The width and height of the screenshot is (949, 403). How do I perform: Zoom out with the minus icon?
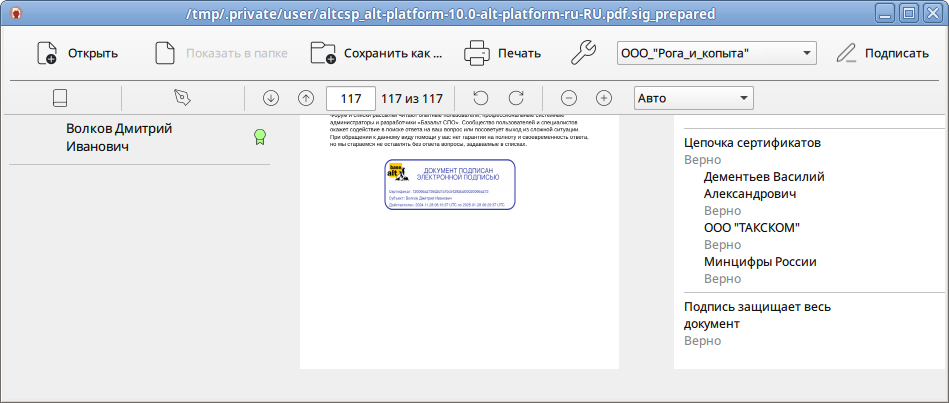[569, 98]
